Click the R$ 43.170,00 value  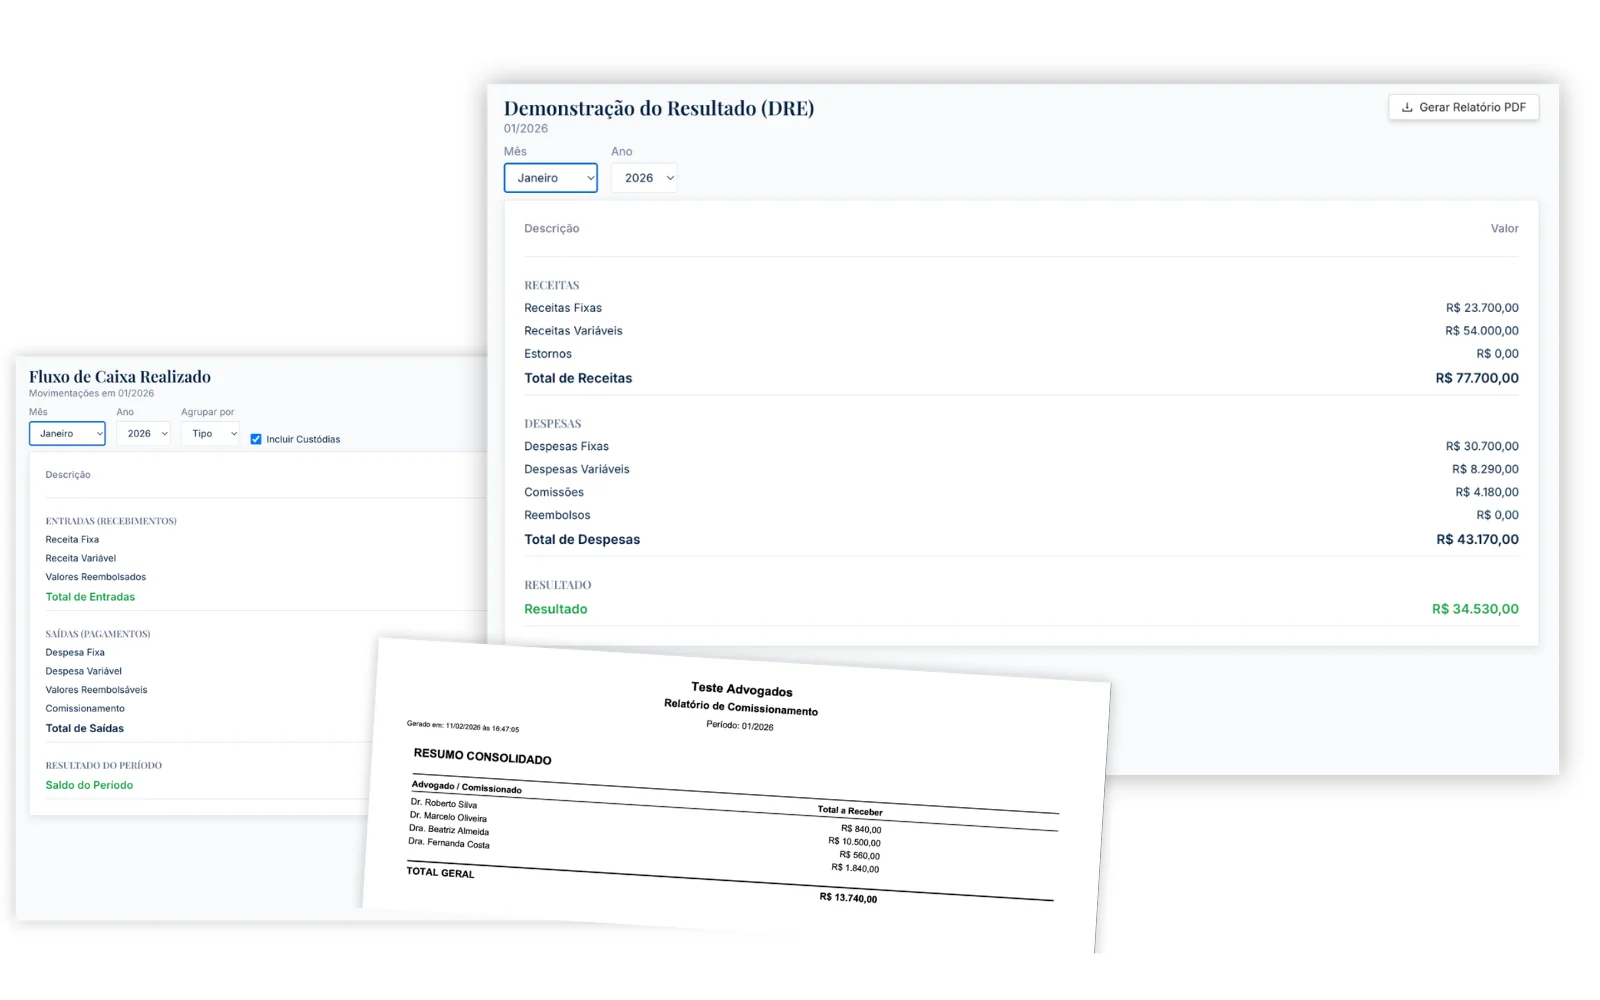(1477, 539)
